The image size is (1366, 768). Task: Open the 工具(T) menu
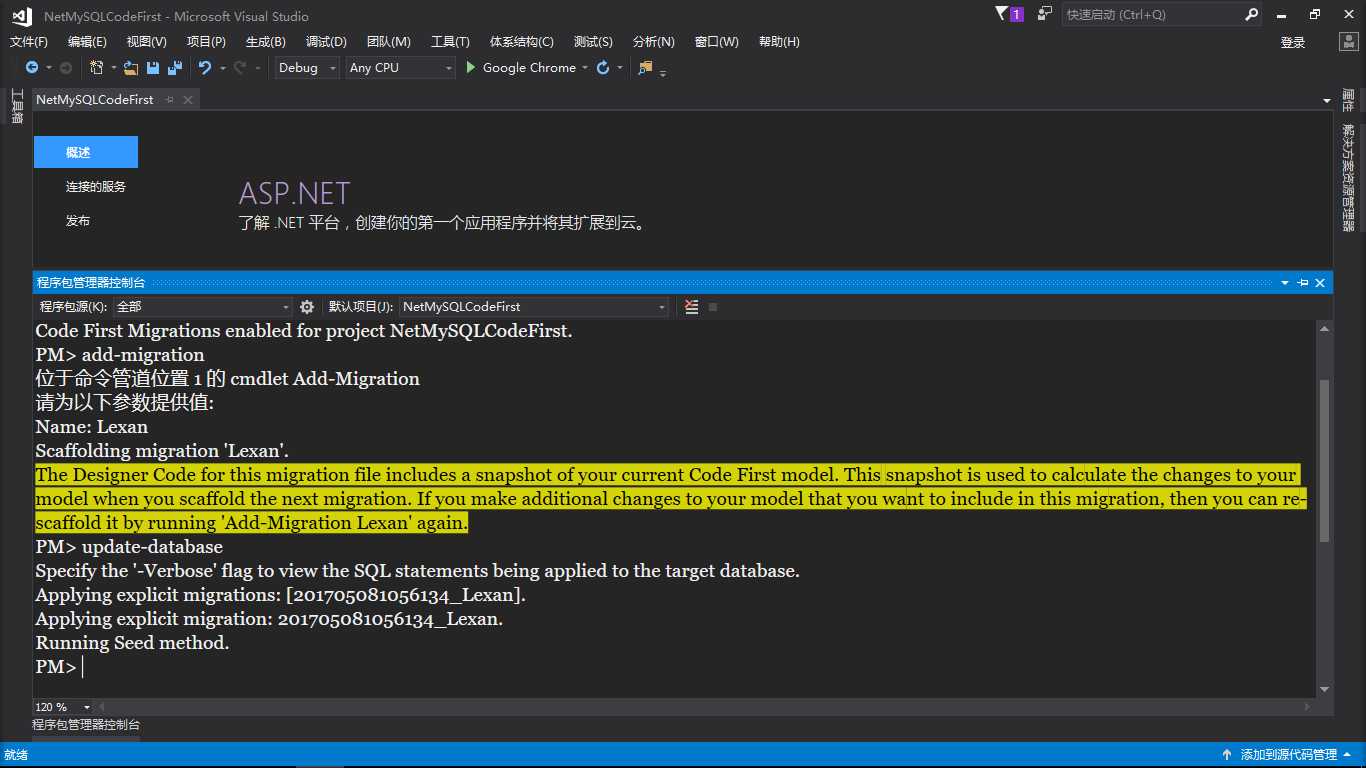coord(450,42)
